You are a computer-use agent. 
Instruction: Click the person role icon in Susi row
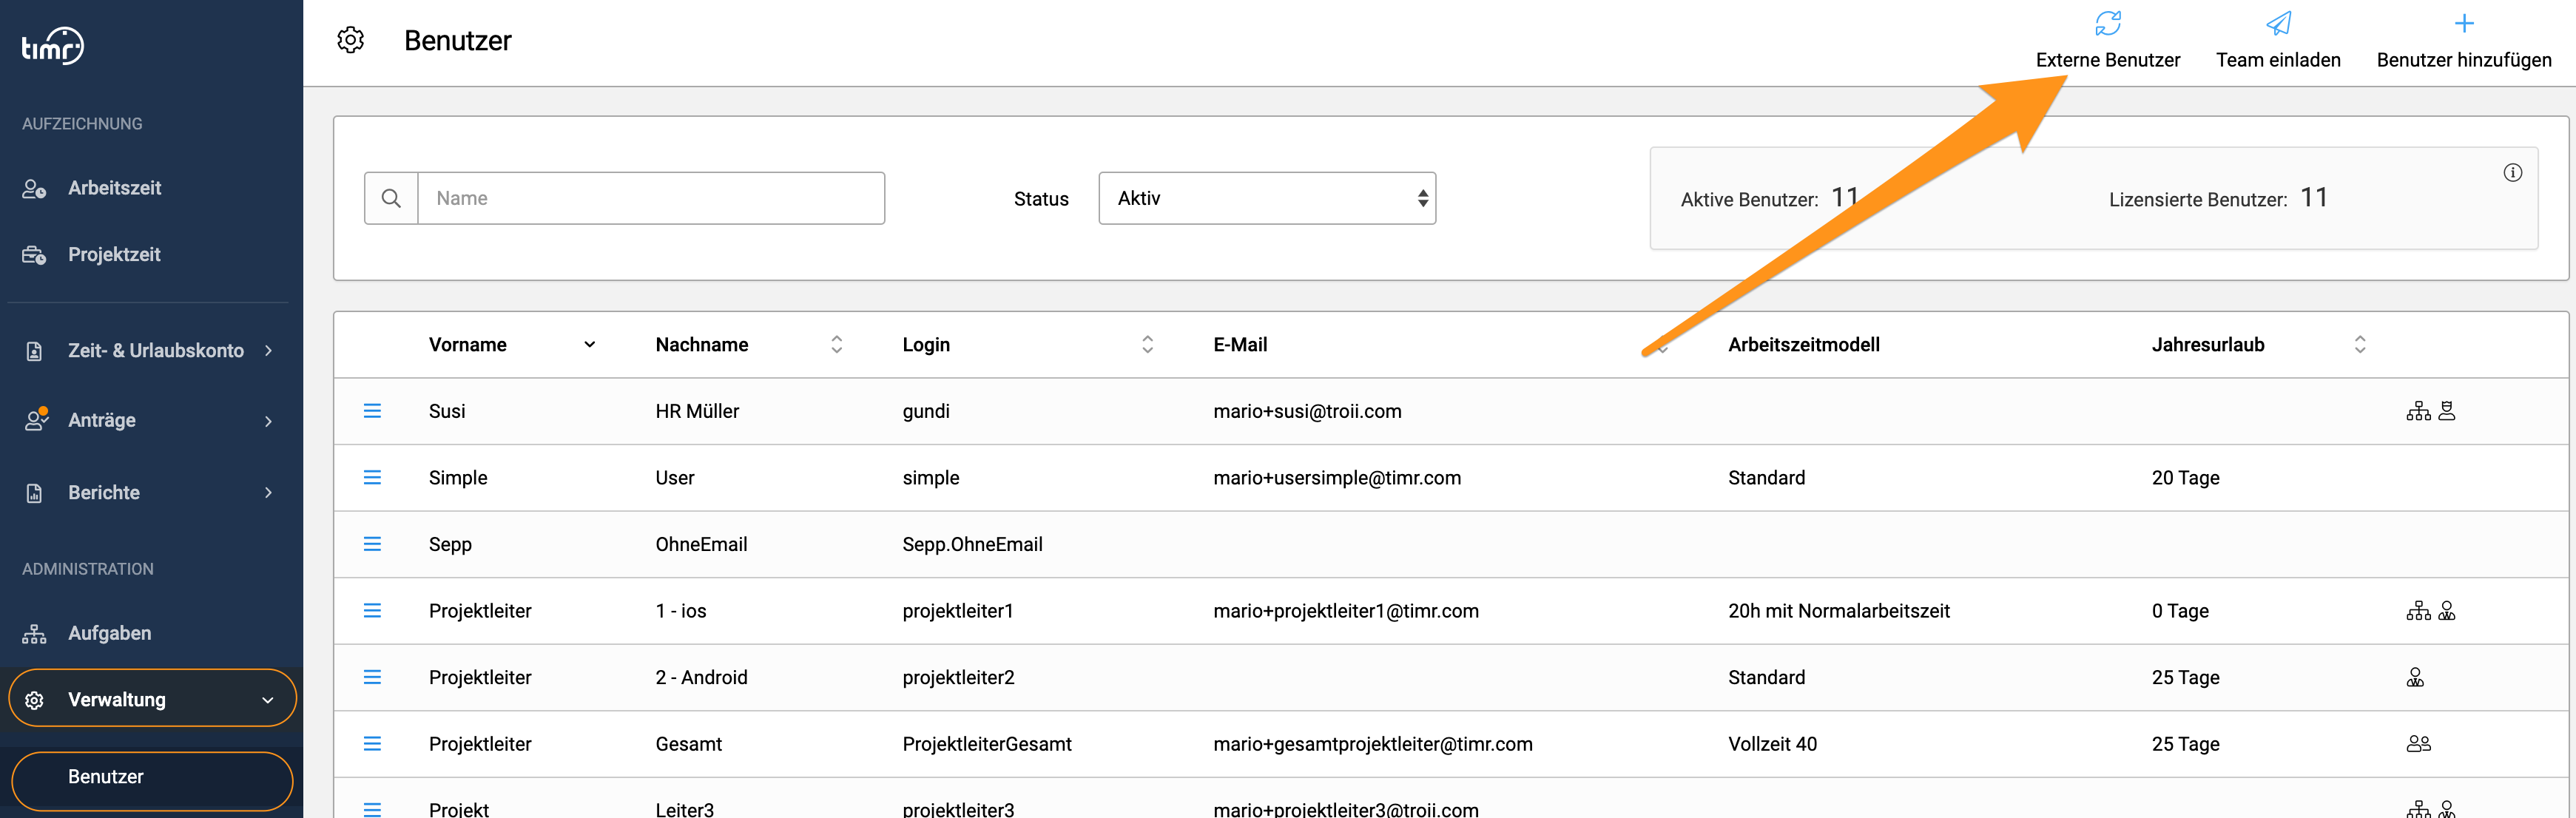[x=2446, y=411]
